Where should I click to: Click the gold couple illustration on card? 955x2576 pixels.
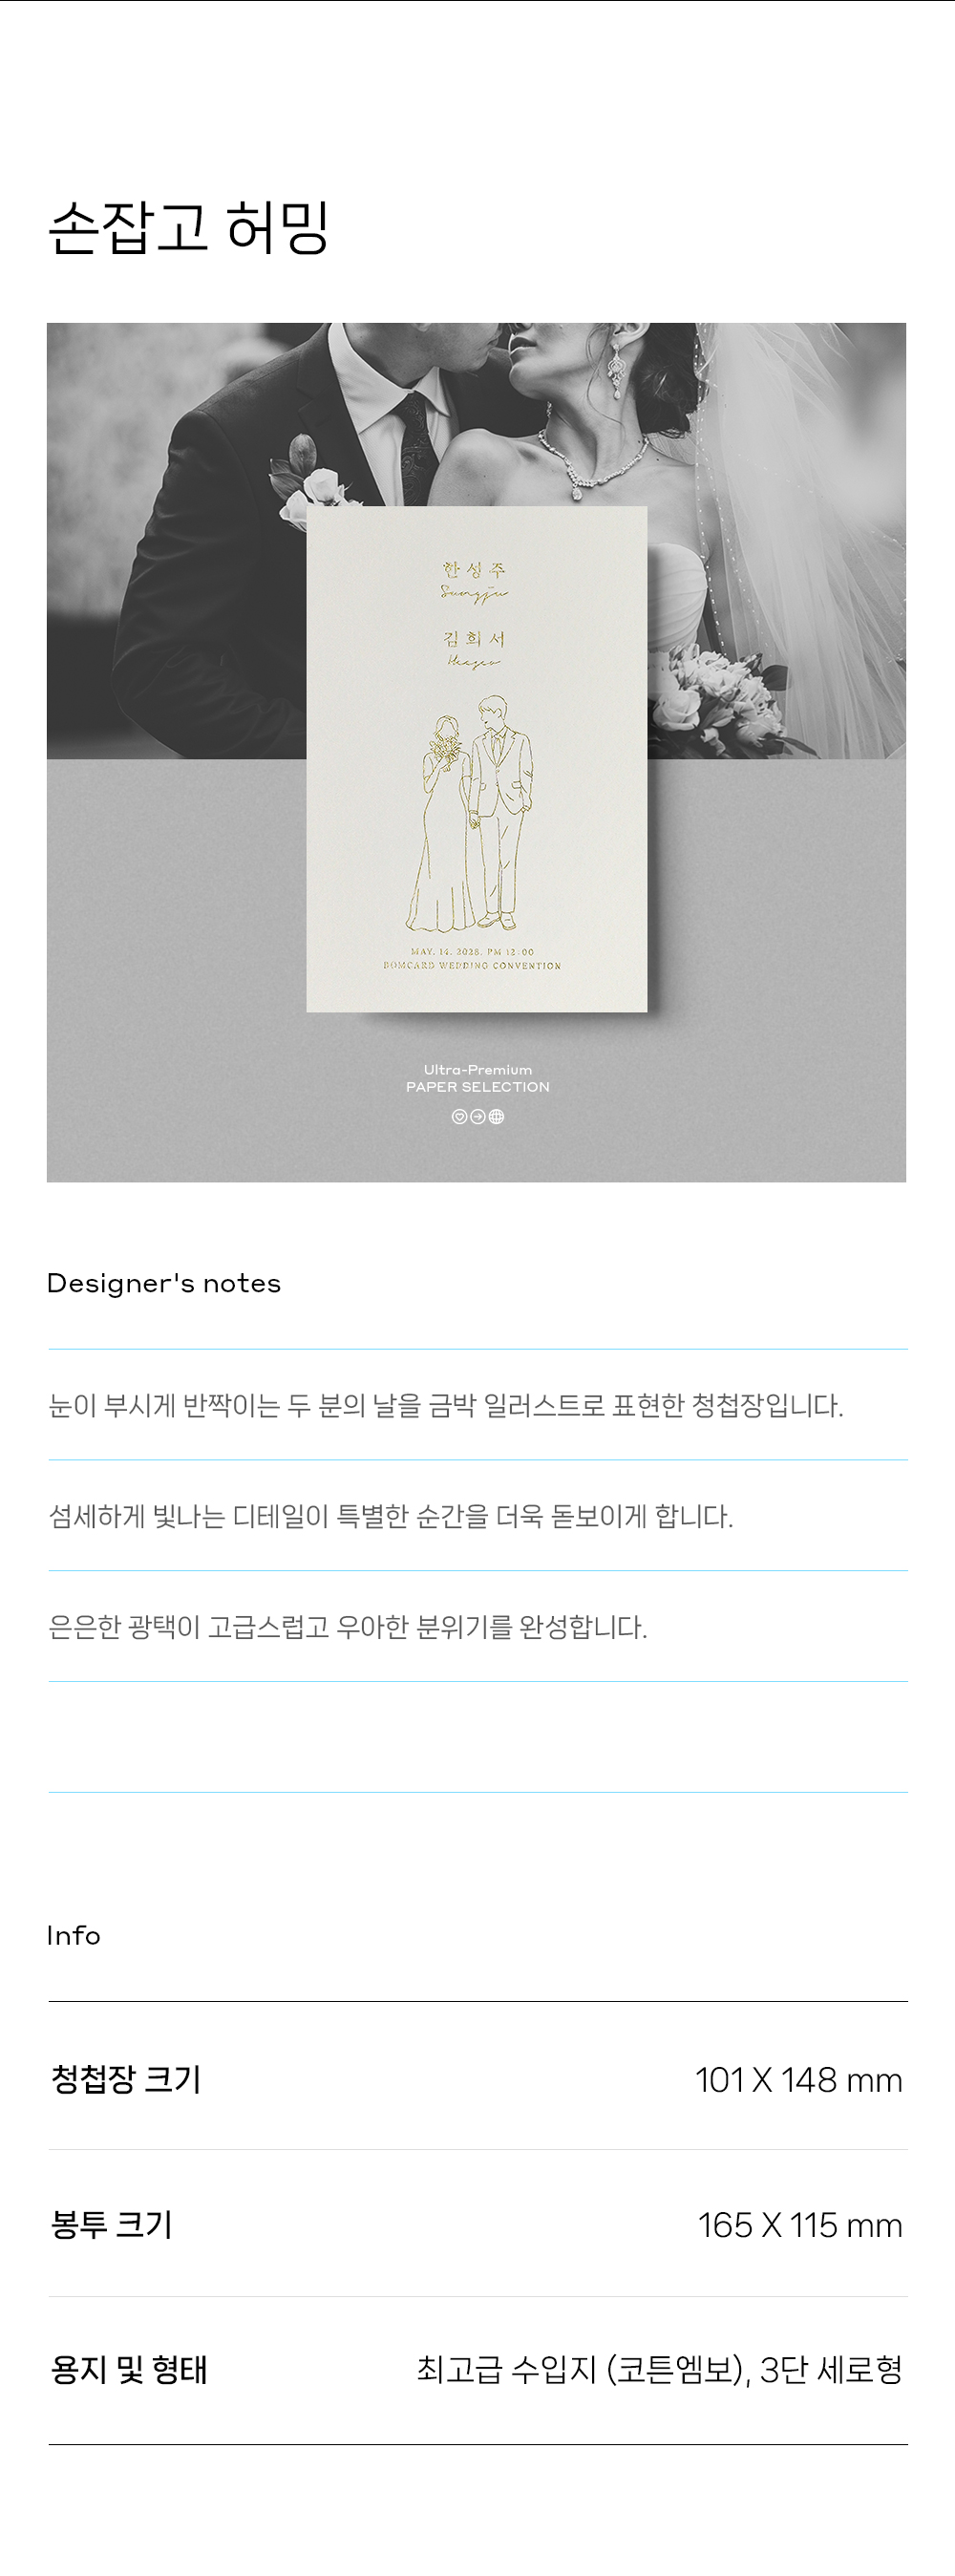coord(470,814)
